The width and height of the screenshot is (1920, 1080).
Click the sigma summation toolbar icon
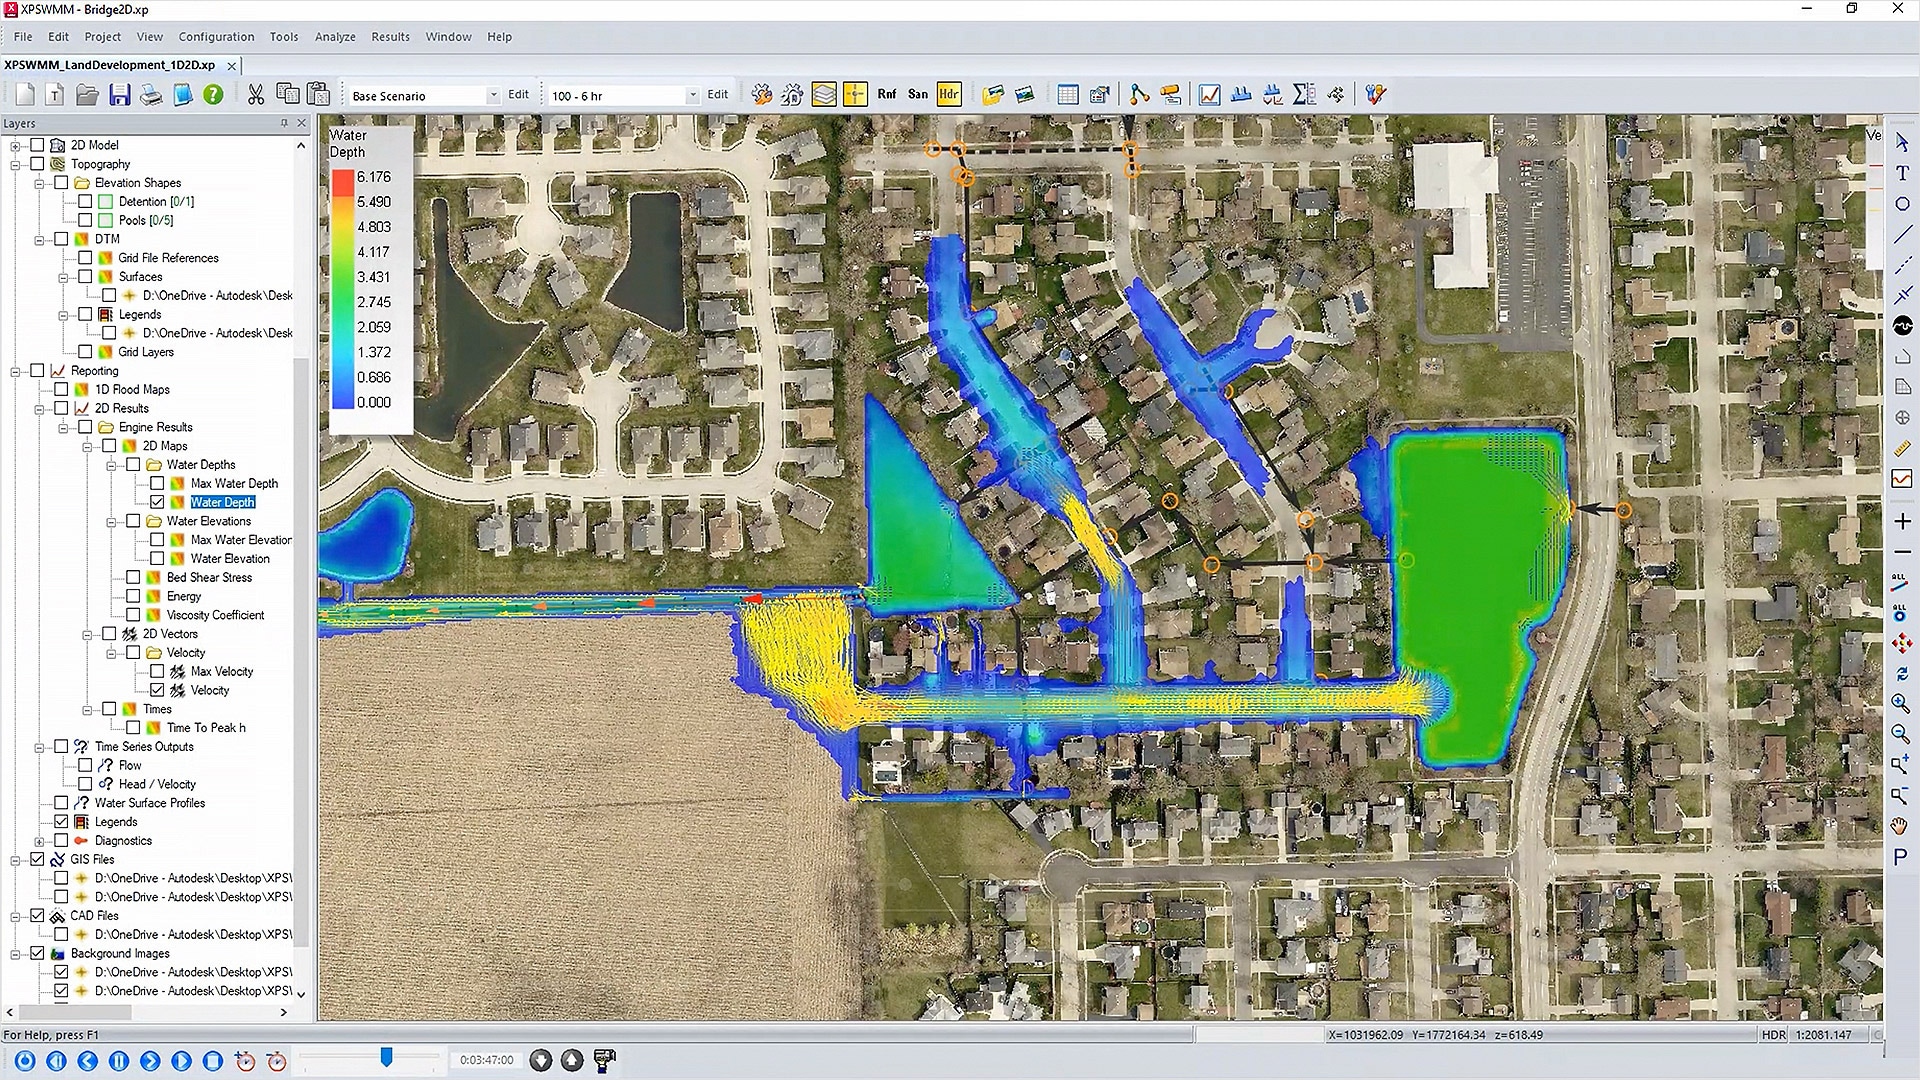(1304, 95)
